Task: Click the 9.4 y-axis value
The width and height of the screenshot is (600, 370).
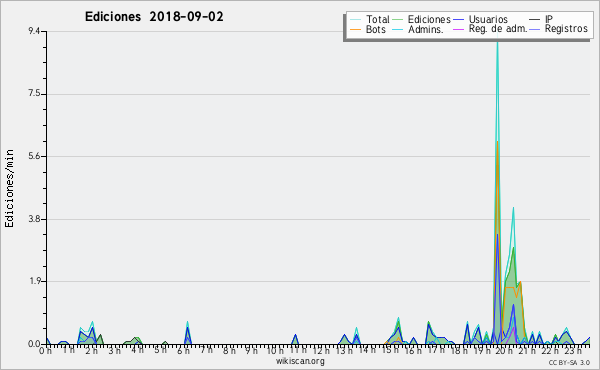Action: coord(34,31)
